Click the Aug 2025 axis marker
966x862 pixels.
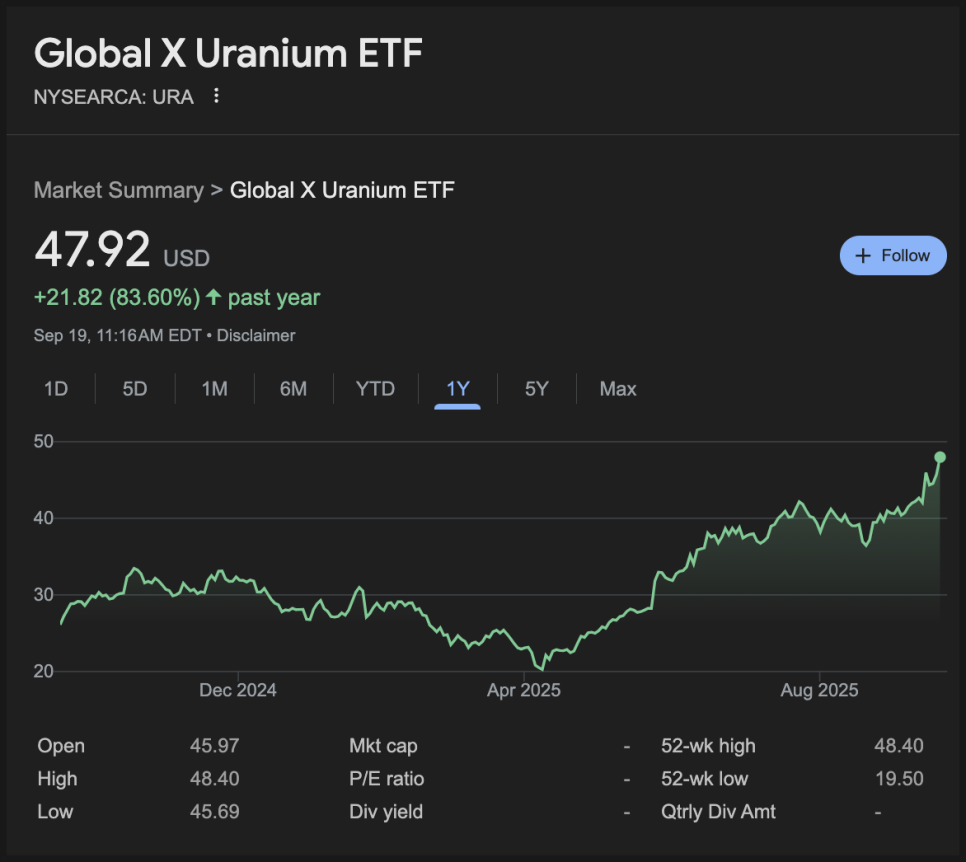[819, 690]
